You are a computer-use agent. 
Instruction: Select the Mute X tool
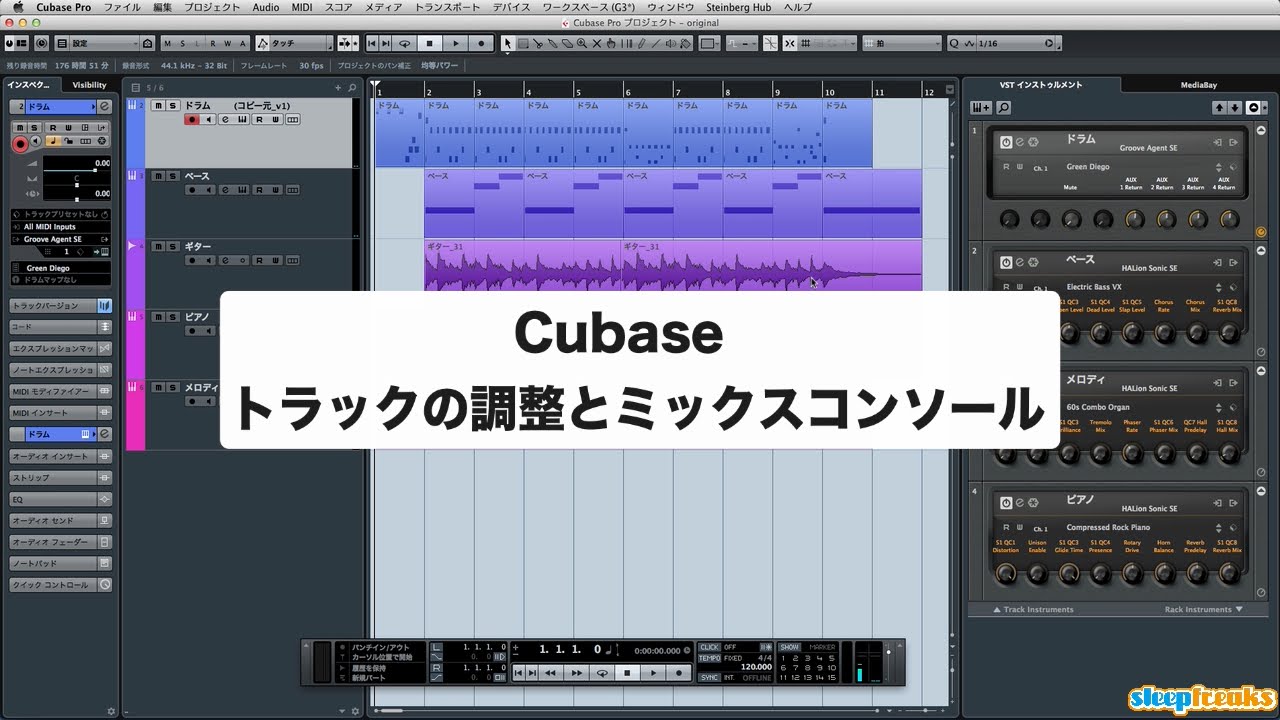pyautogui.click(x=597, y=43)
